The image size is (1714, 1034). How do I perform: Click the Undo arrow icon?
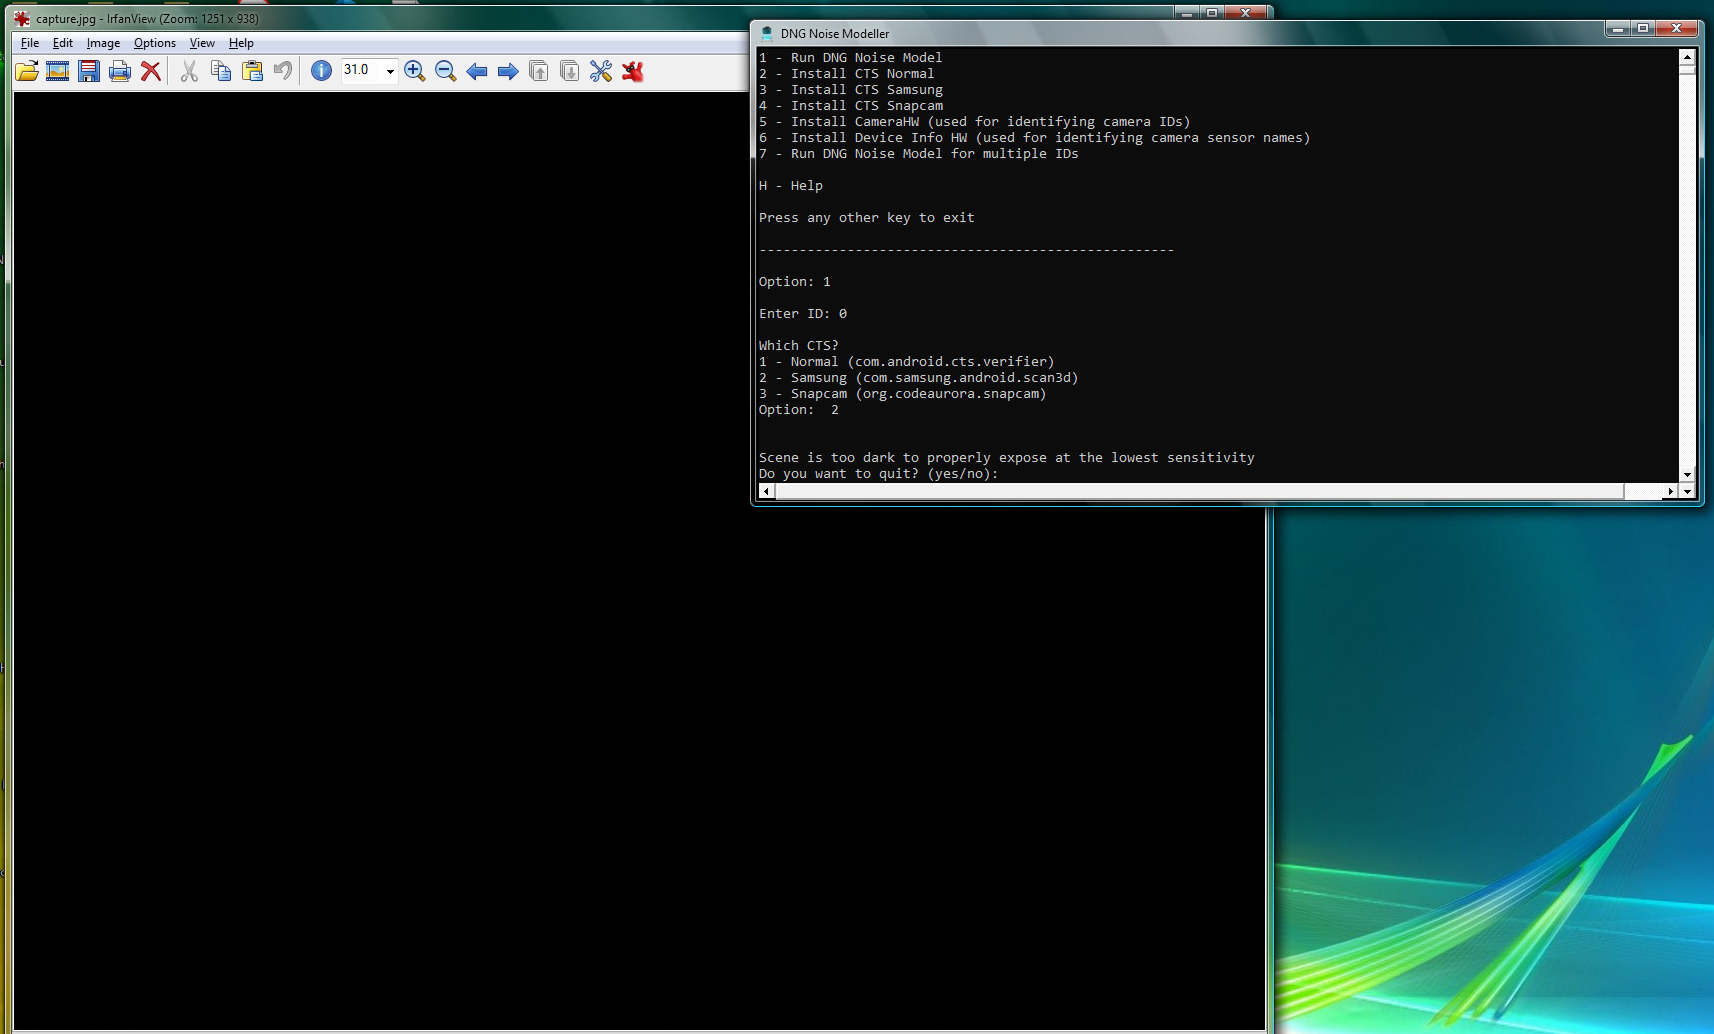point(283,71)
